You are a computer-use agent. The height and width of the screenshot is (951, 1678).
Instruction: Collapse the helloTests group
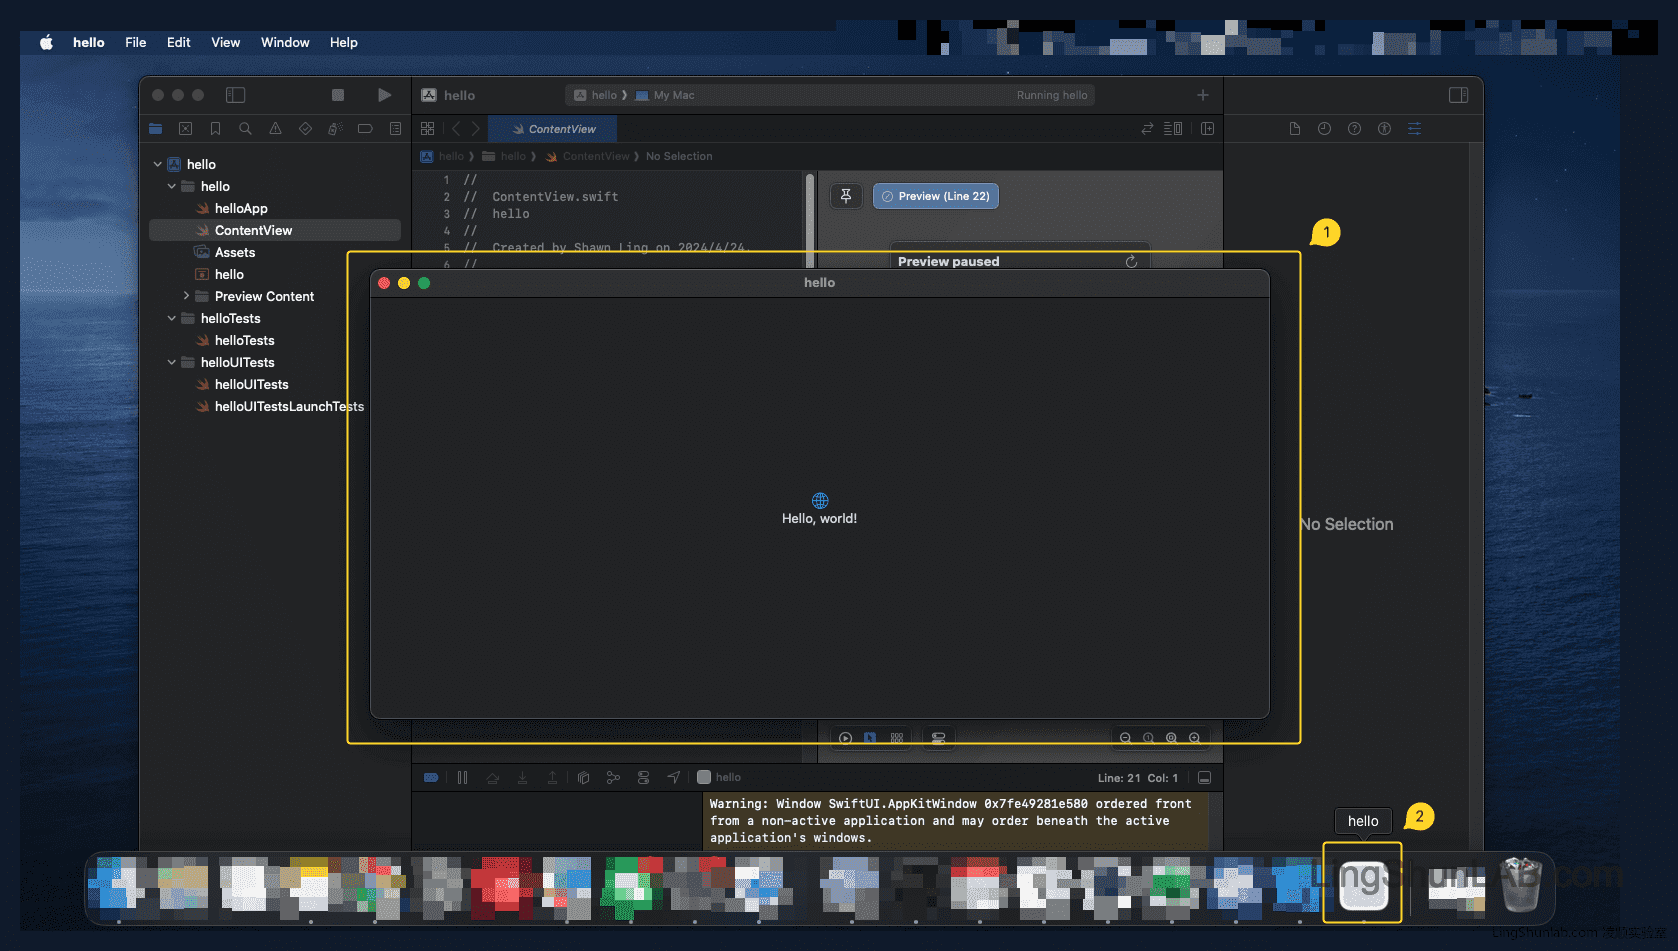coord(172,318)
